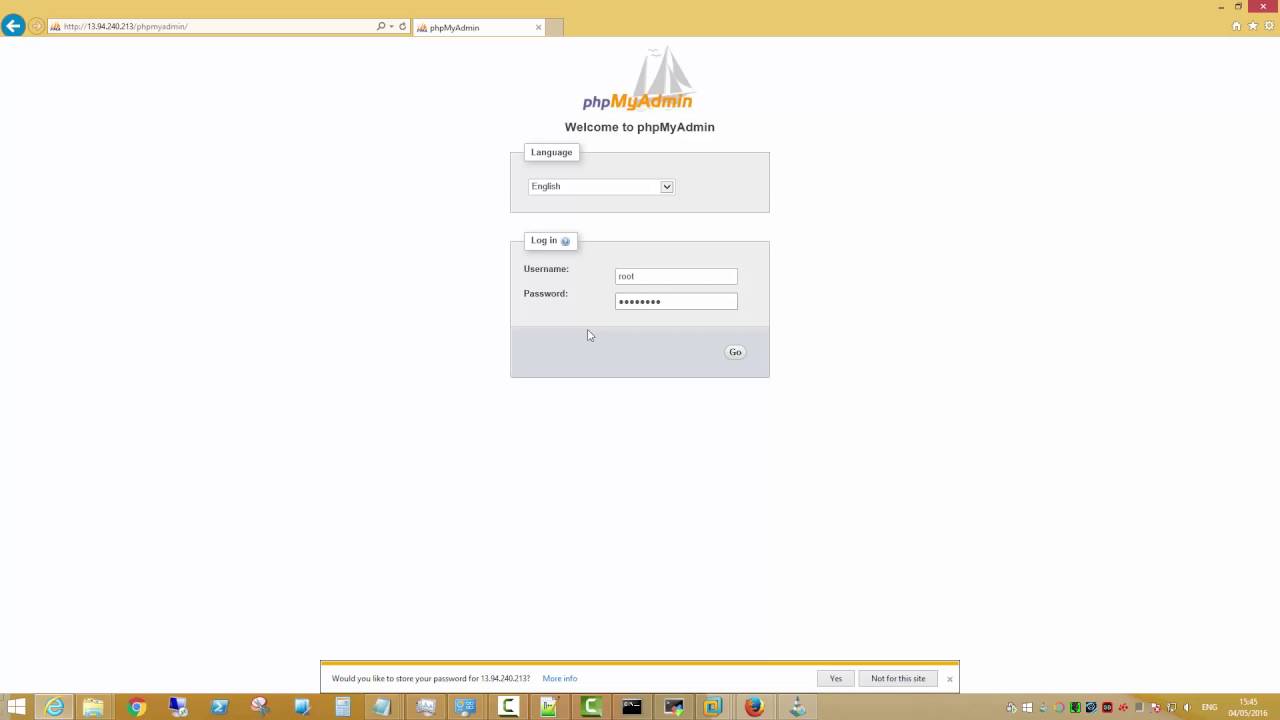Click the Welcome to phpMyAdmin heading
The width and height of the screenshot is (1280, 720).
pyautogui.click(x=640, y=127)
